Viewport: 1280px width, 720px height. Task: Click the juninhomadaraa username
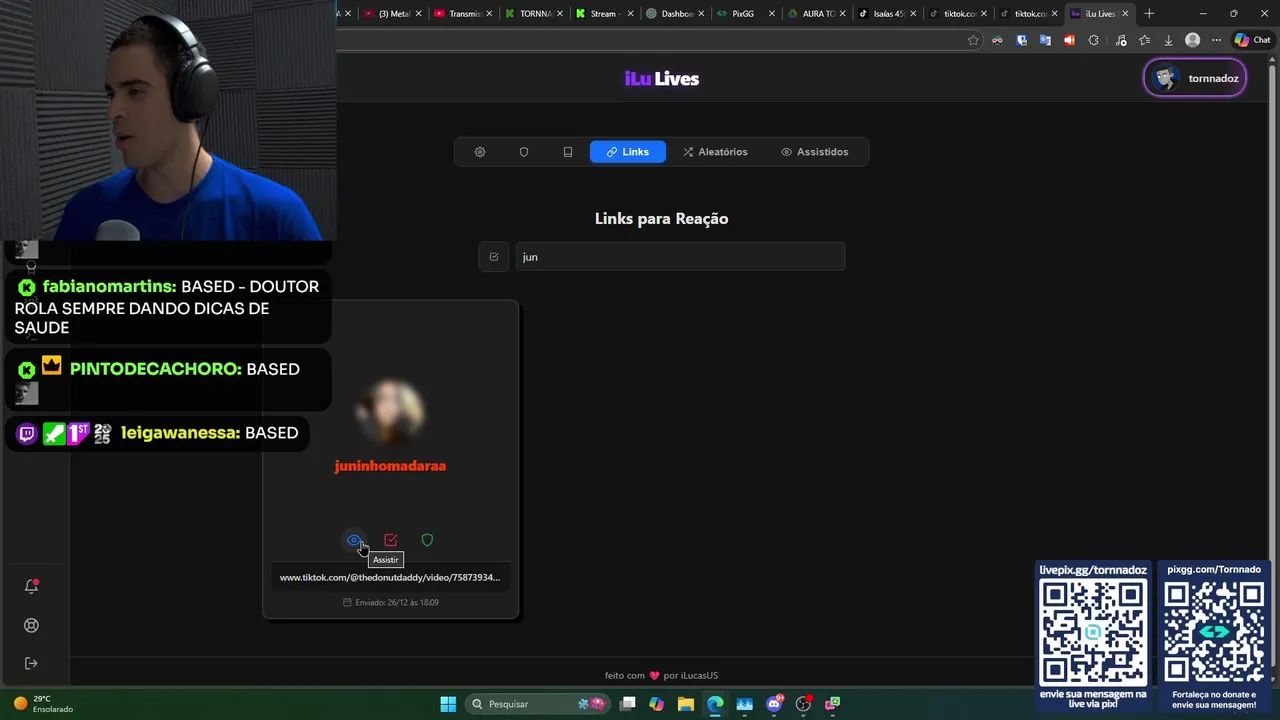[390, 466]
